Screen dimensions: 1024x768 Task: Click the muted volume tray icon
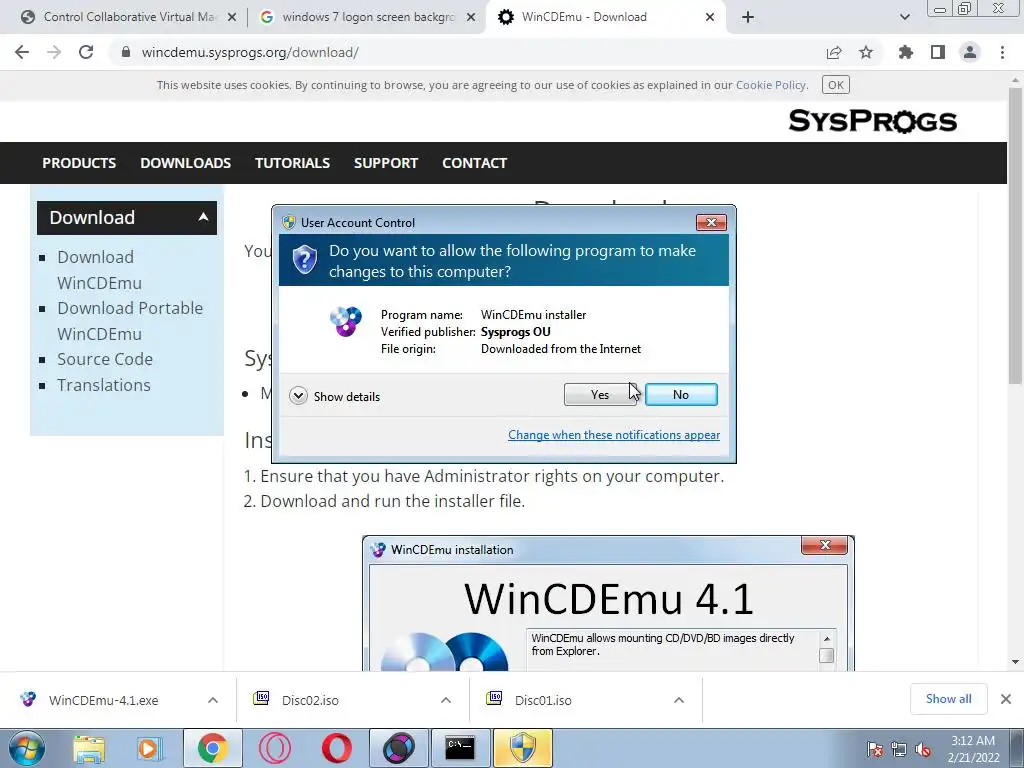pyautogui.click(x=922, y=750)
